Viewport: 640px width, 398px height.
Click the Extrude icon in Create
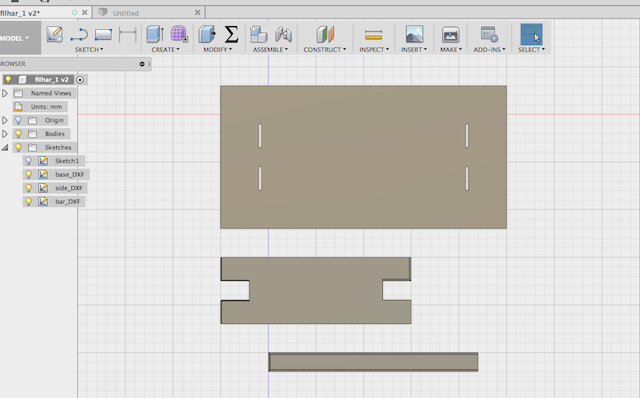point(155,34)
